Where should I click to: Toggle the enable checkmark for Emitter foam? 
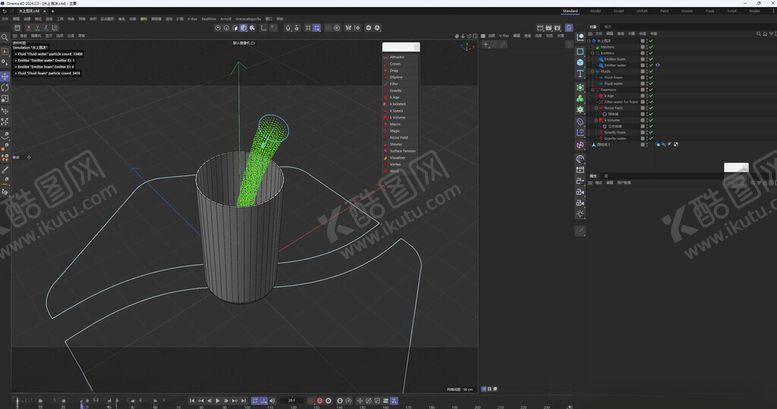[x=649, y=58]
